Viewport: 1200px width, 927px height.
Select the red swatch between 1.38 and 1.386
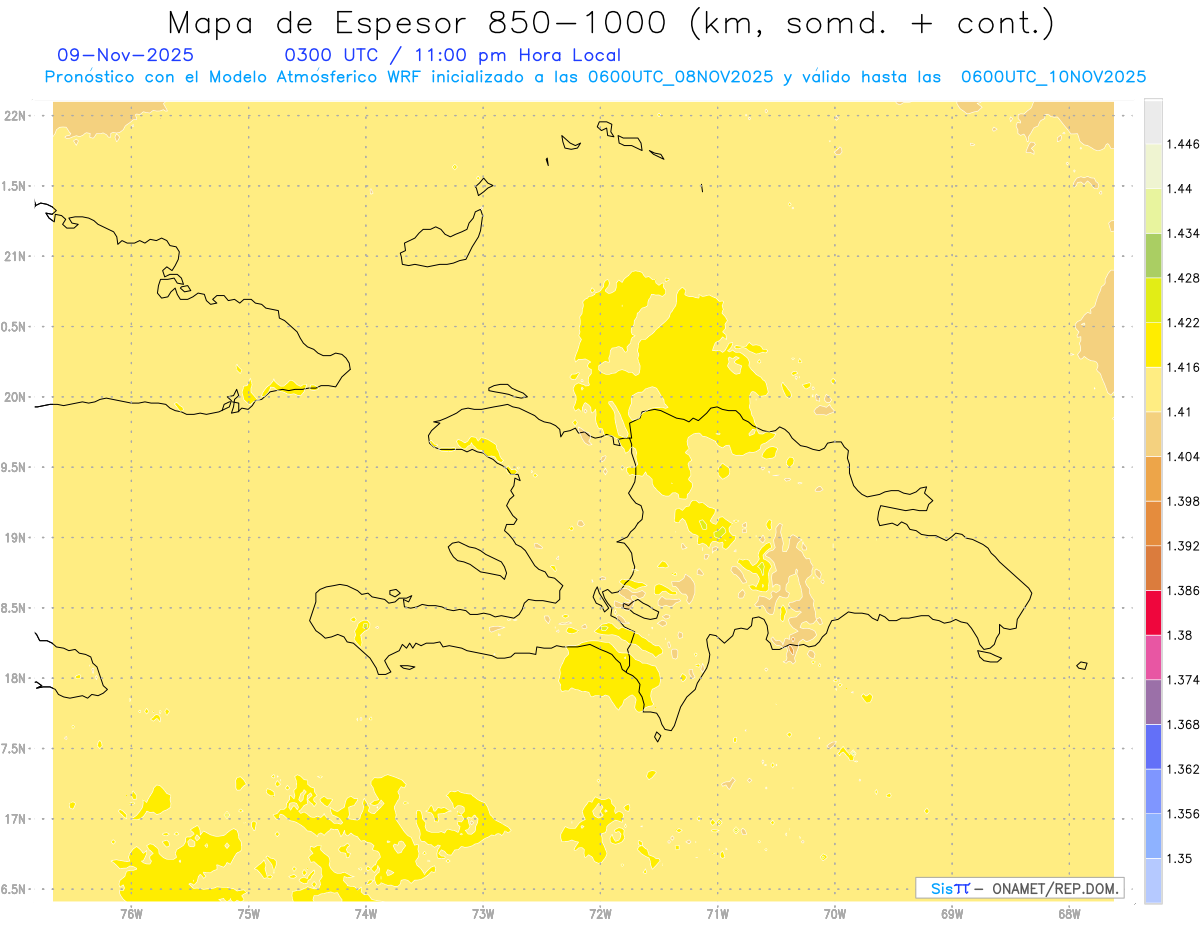tap(1153, 613)
